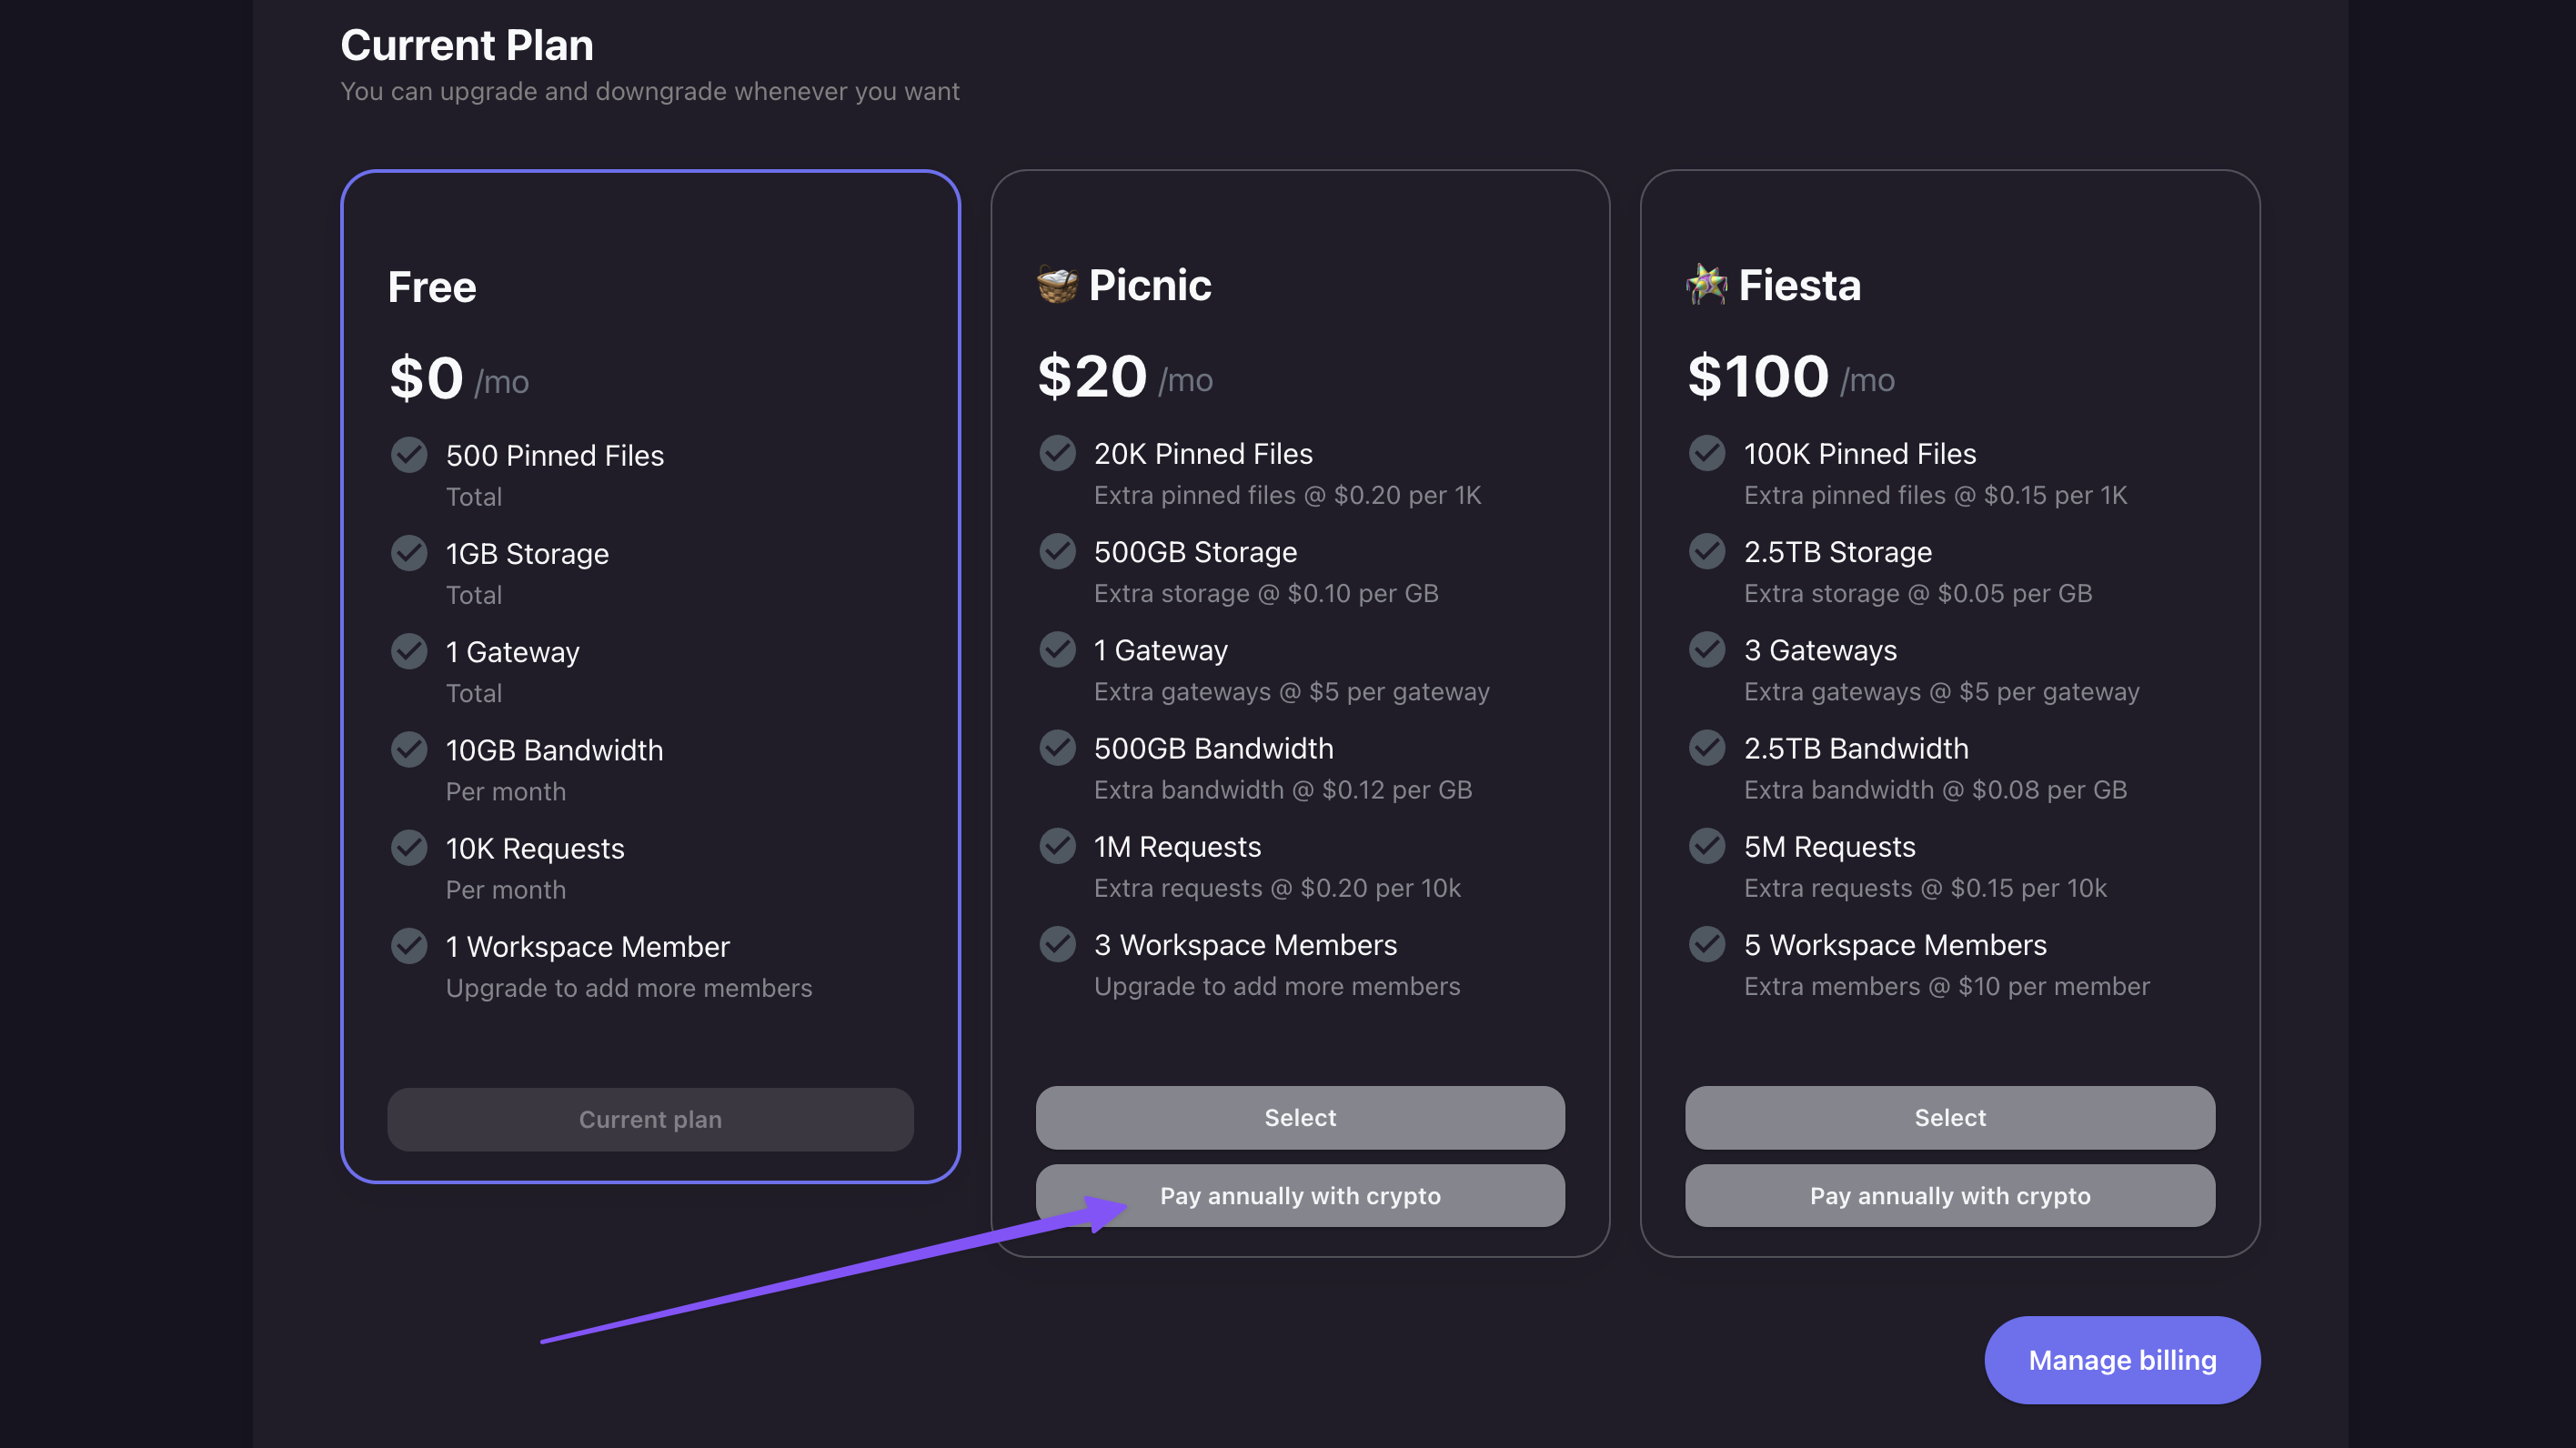Viewport: 2576px width, 1448px height.
Task: Click checkmark icon beside 3 Gateways
Action: [x=1707, y=650]
